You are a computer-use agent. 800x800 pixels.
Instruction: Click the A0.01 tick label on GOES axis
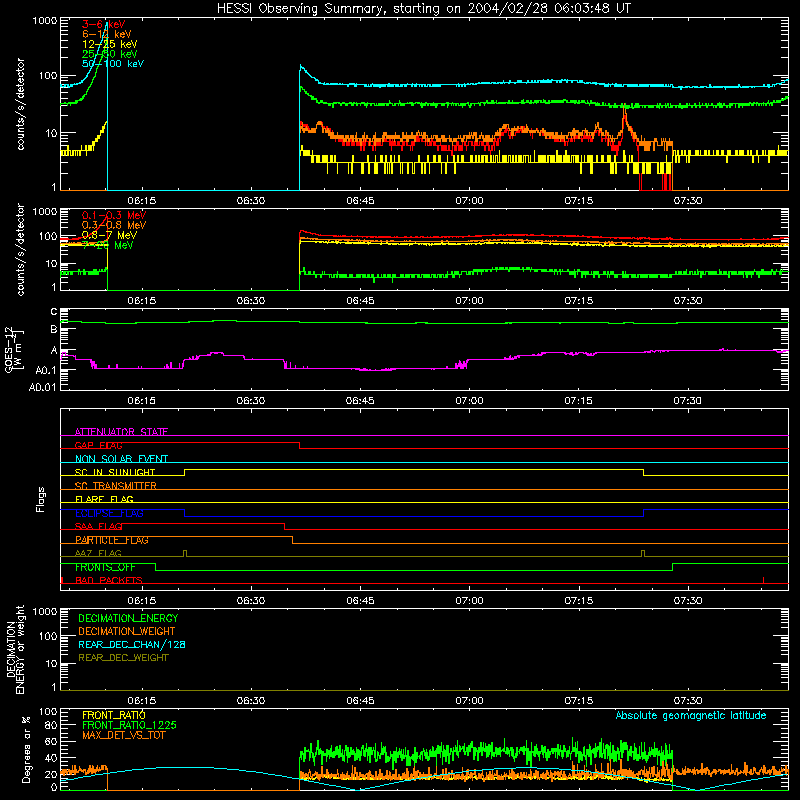pyautogui.click(x=42, y=387)
